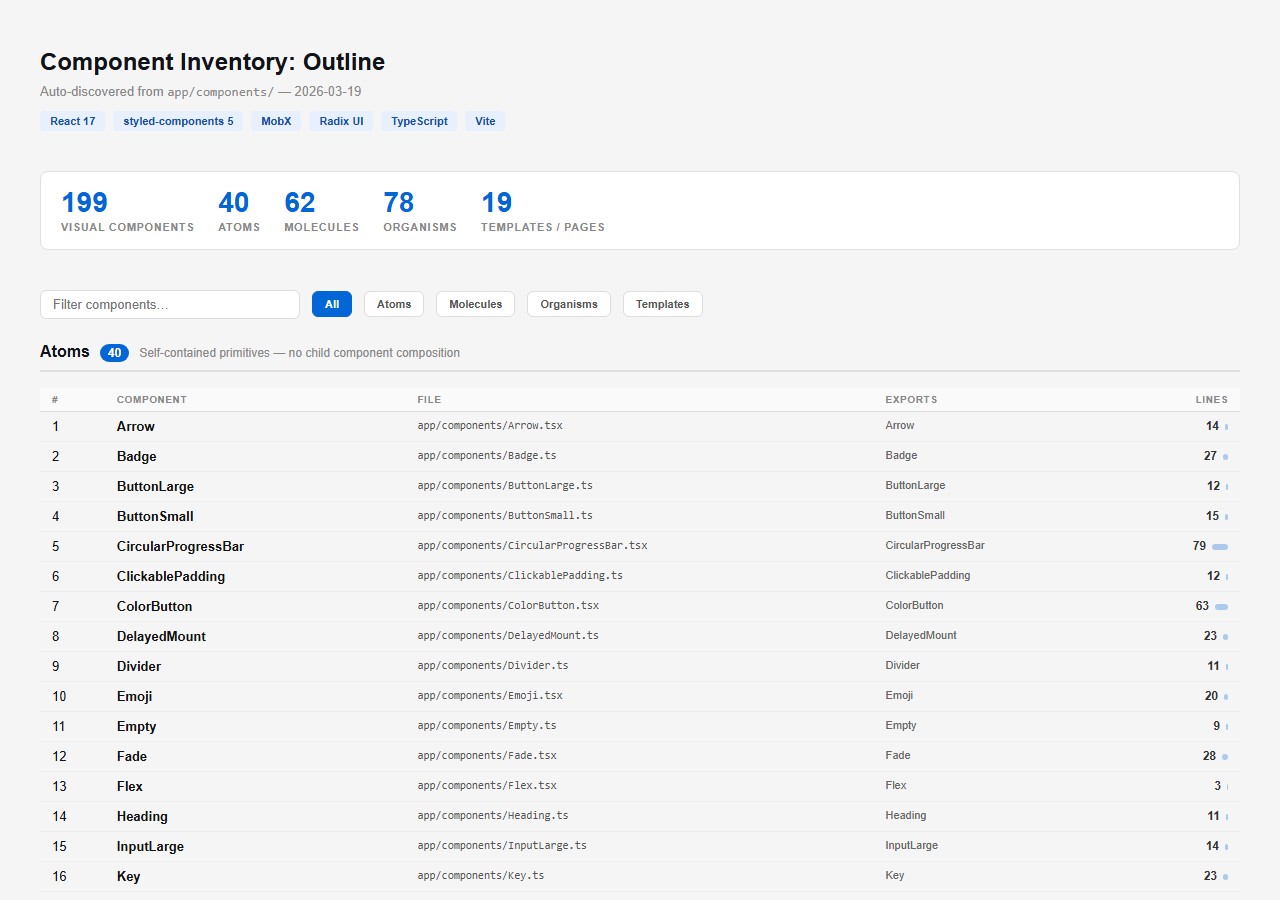1280x900 pixels.
Task: Select the Divider component name
Action: [139, 666]
